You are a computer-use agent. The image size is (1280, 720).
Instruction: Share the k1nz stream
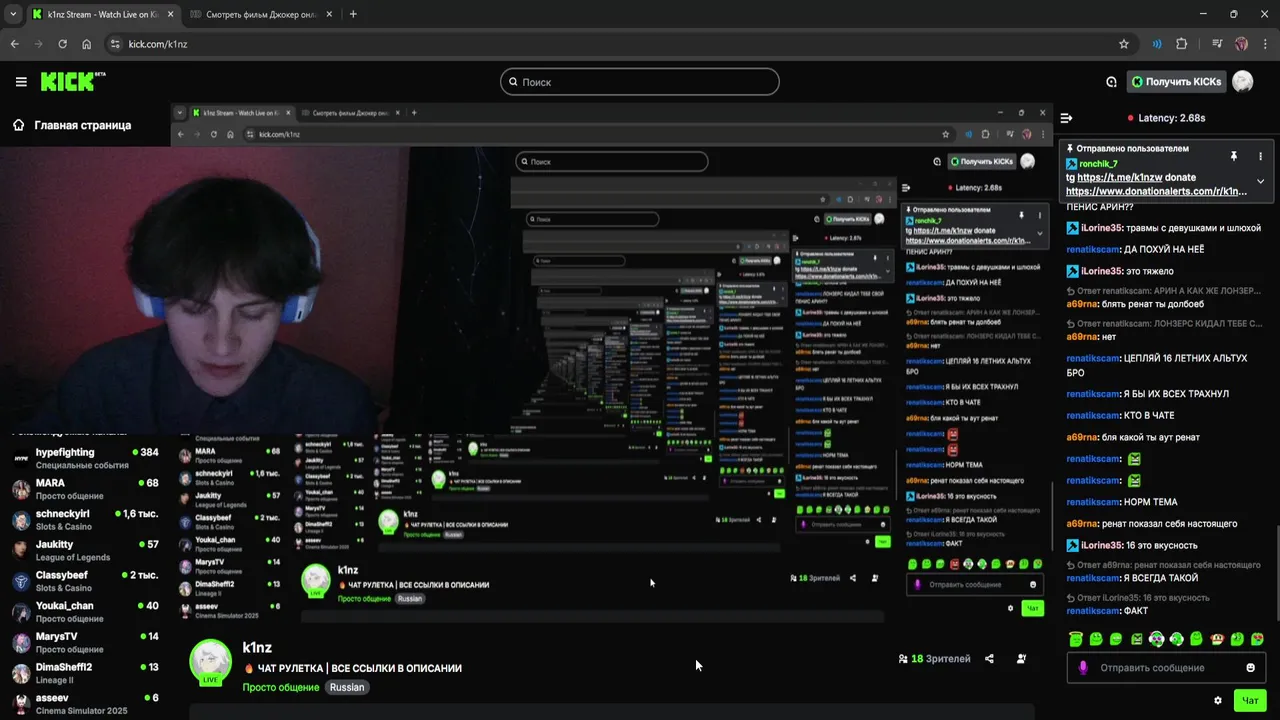989,659
